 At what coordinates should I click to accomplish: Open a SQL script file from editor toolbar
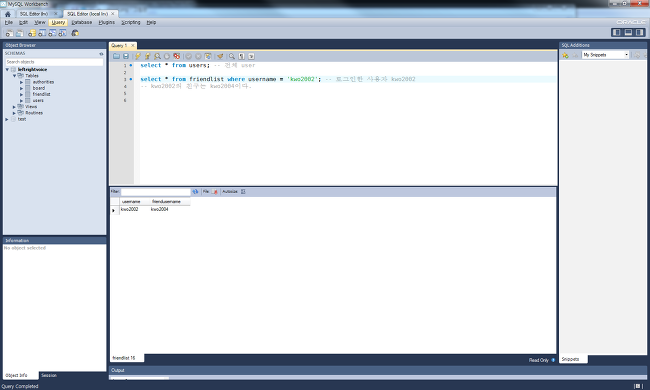point(116,56)
